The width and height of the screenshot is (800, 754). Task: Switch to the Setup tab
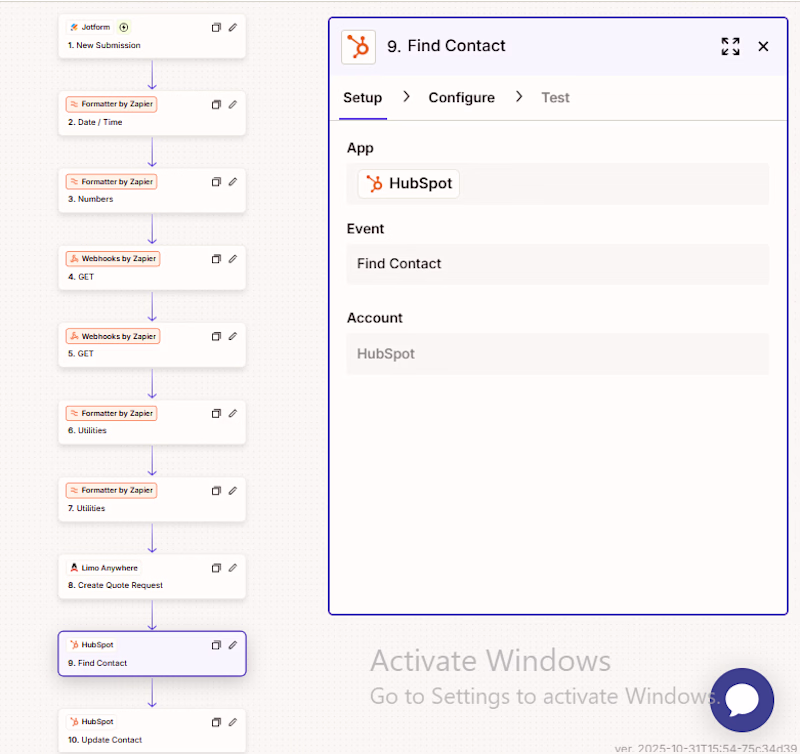click(x=362, y=97)
